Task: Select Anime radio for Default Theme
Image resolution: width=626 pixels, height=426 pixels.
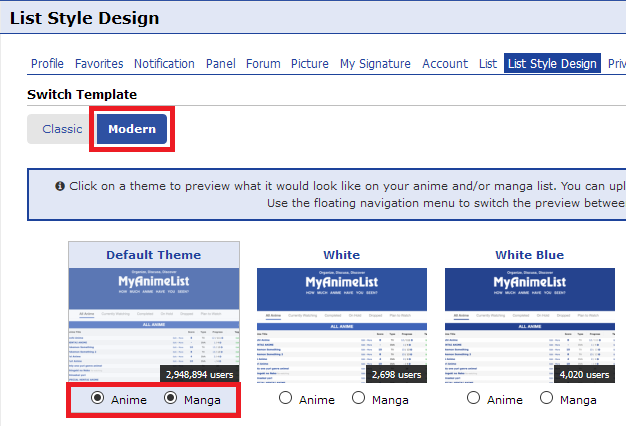Action: pyautogui.click(x=97, y=398)
